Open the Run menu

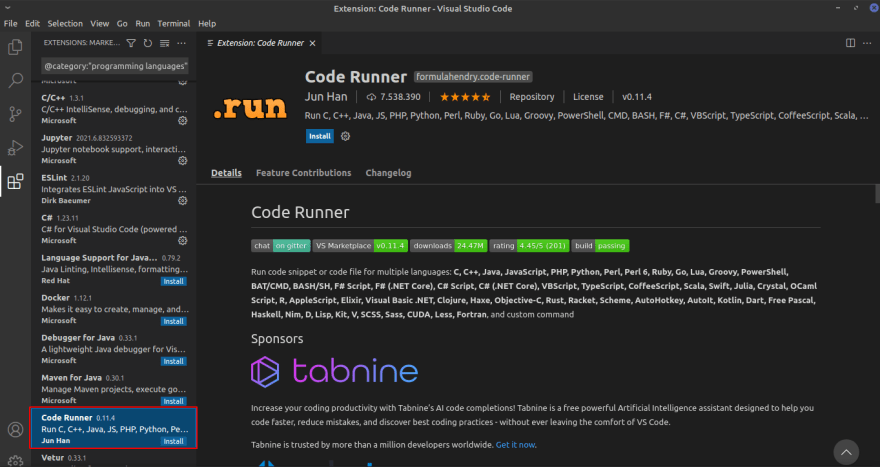tap(143, 24)
